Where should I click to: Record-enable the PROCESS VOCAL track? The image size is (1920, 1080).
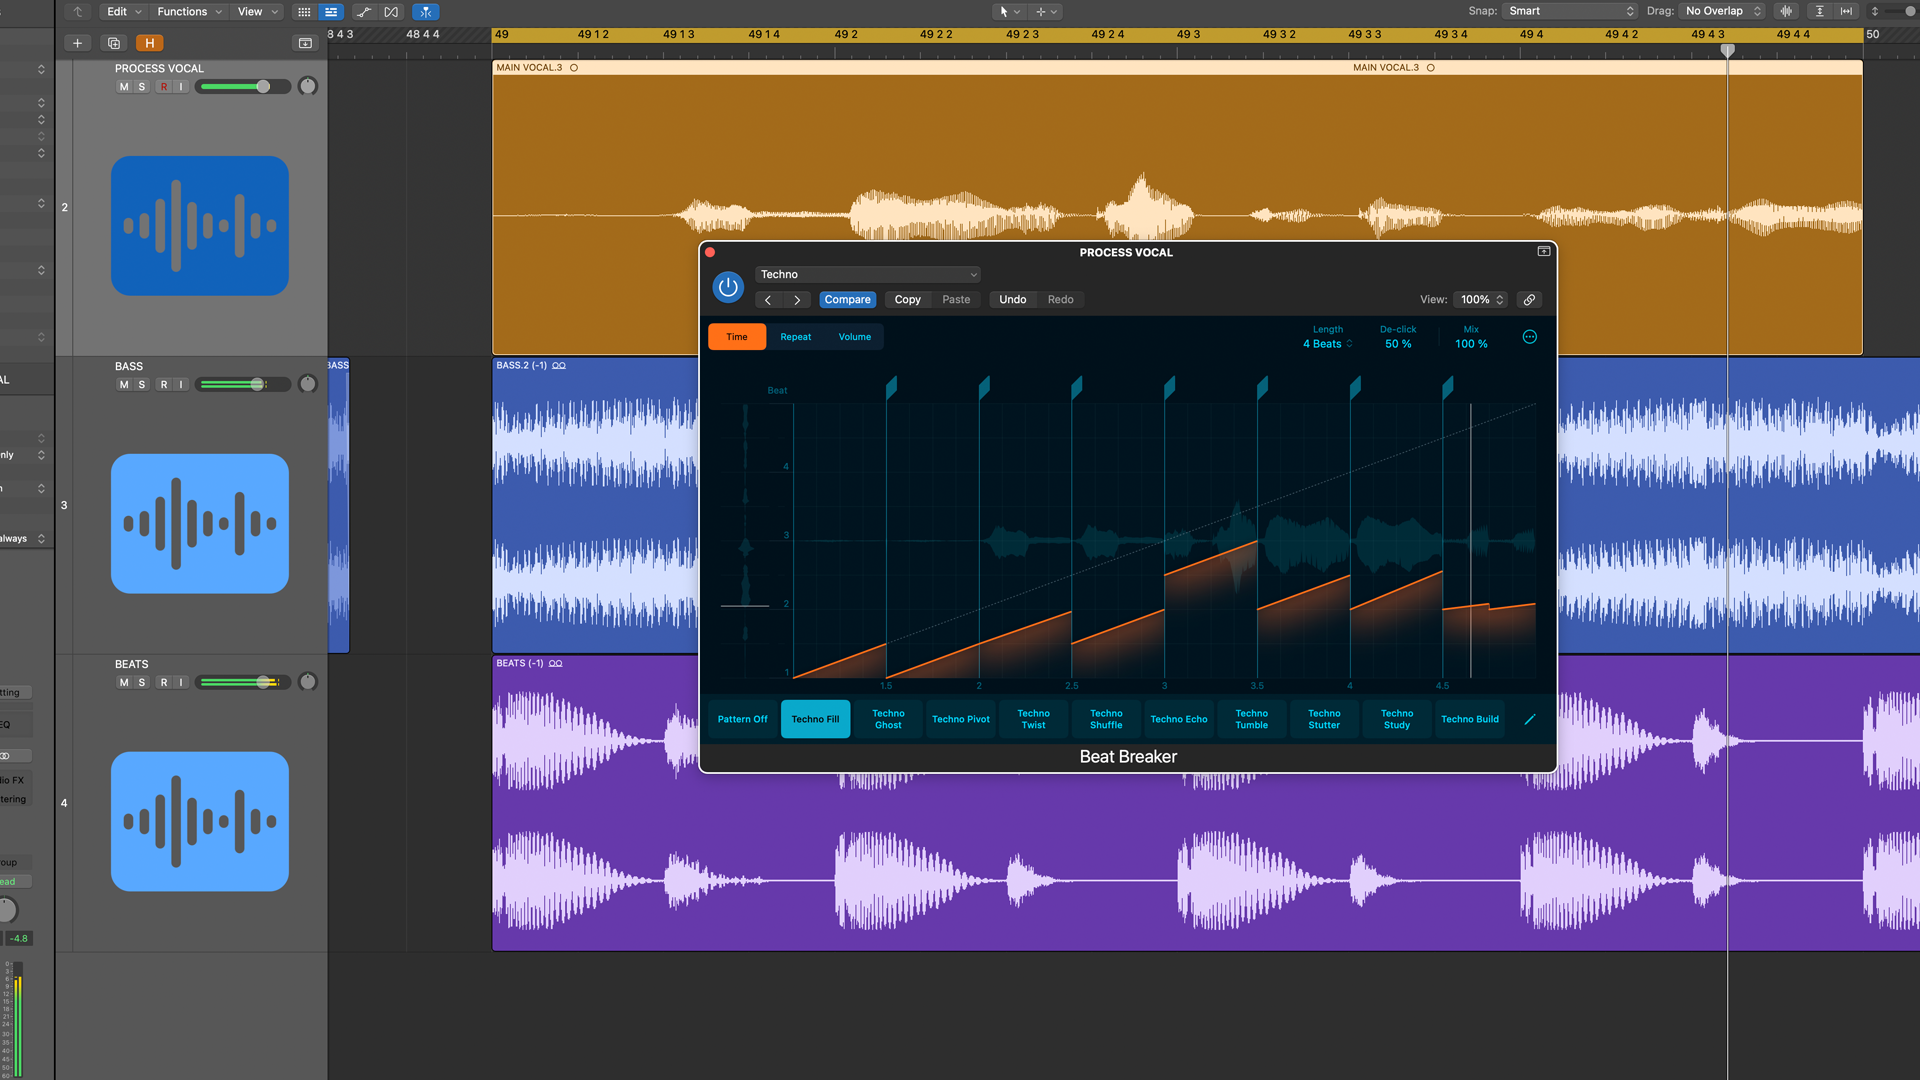(x=164, y=87)
